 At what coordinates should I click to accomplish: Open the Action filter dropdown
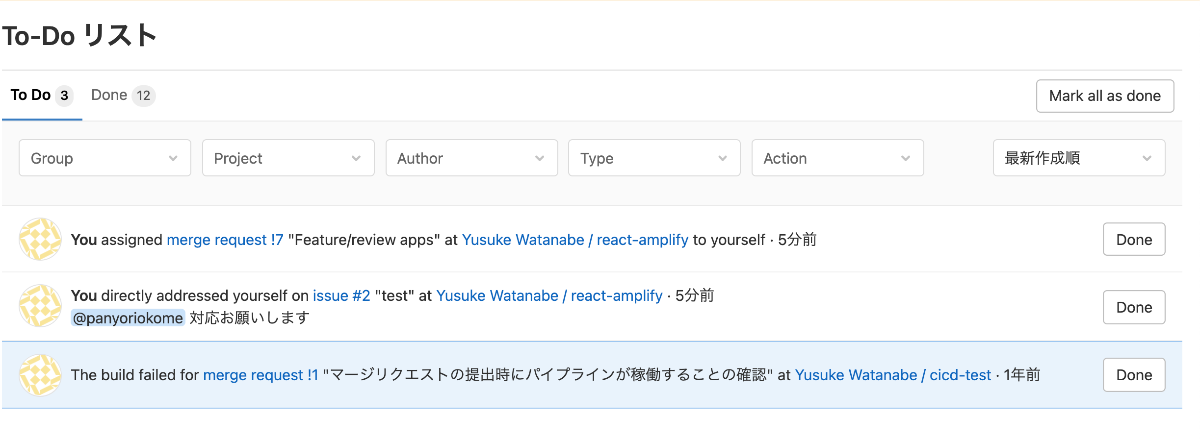click(x=837, y=158)
